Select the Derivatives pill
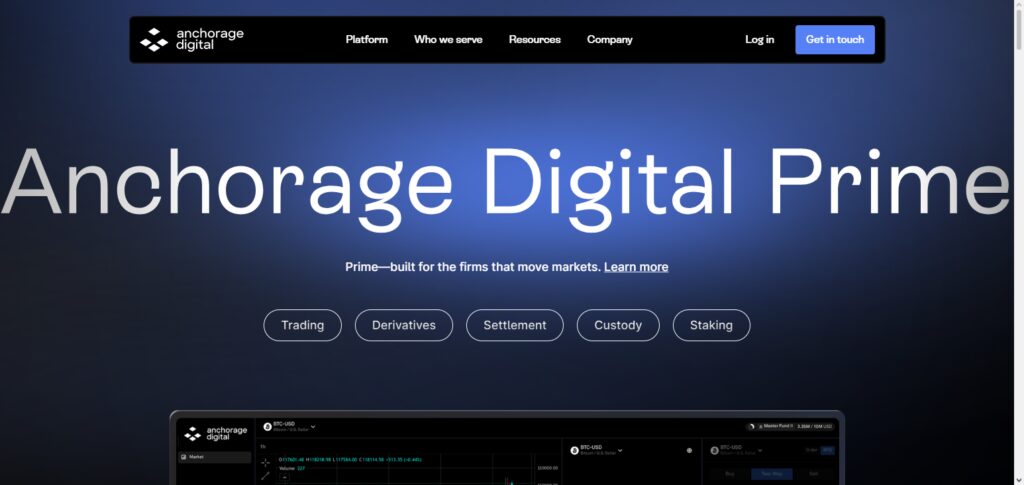 tap(404, 325)
